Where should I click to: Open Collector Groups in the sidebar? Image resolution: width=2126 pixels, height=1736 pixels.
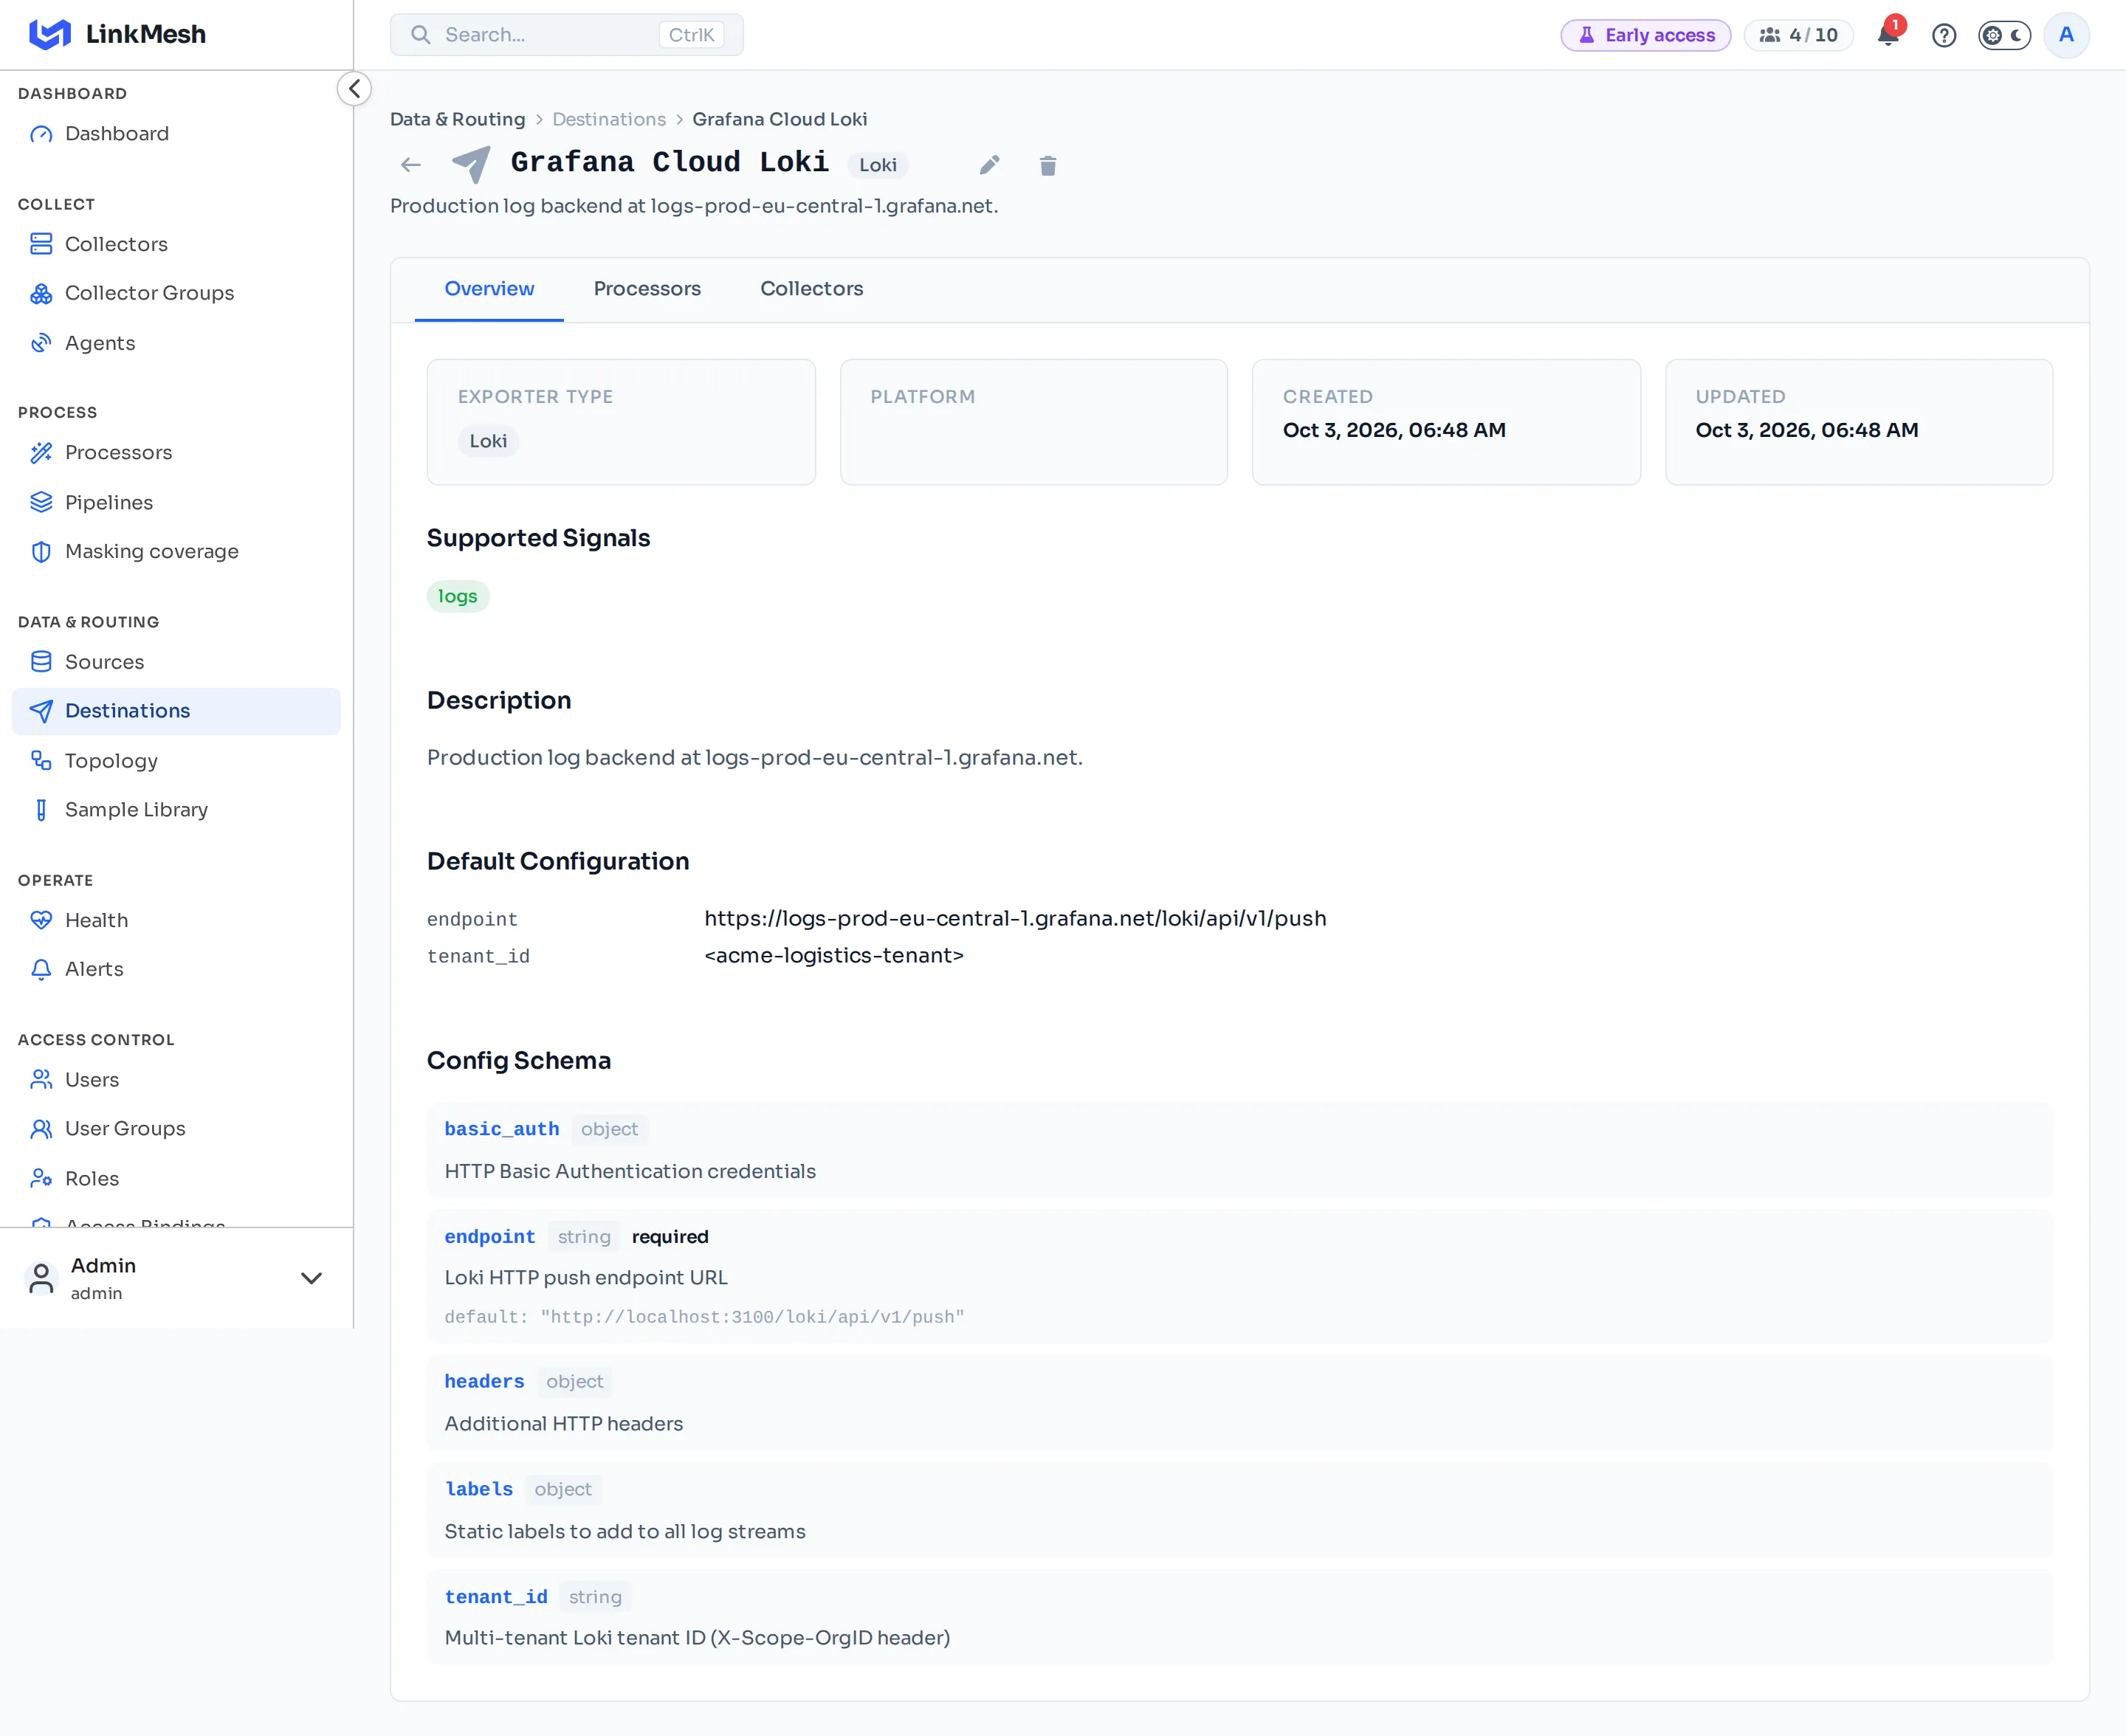coord(176,293)
